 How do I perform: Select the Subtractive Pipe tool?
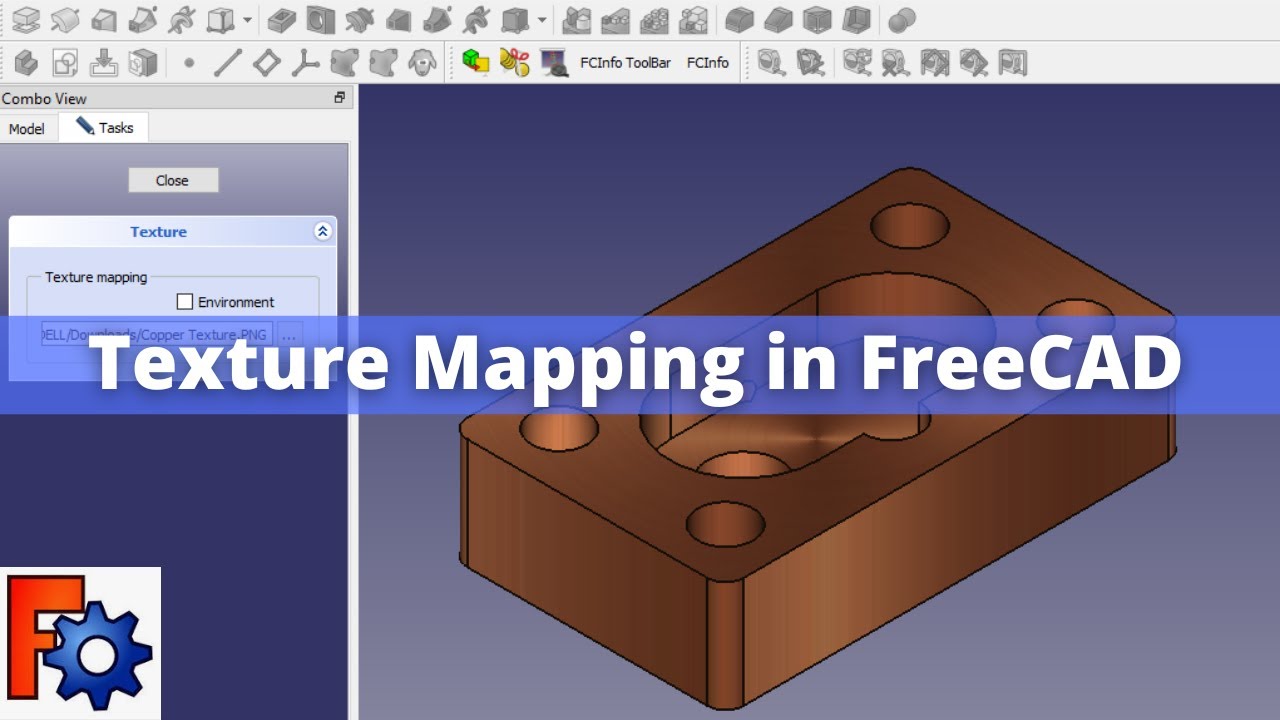pos(437,19)
